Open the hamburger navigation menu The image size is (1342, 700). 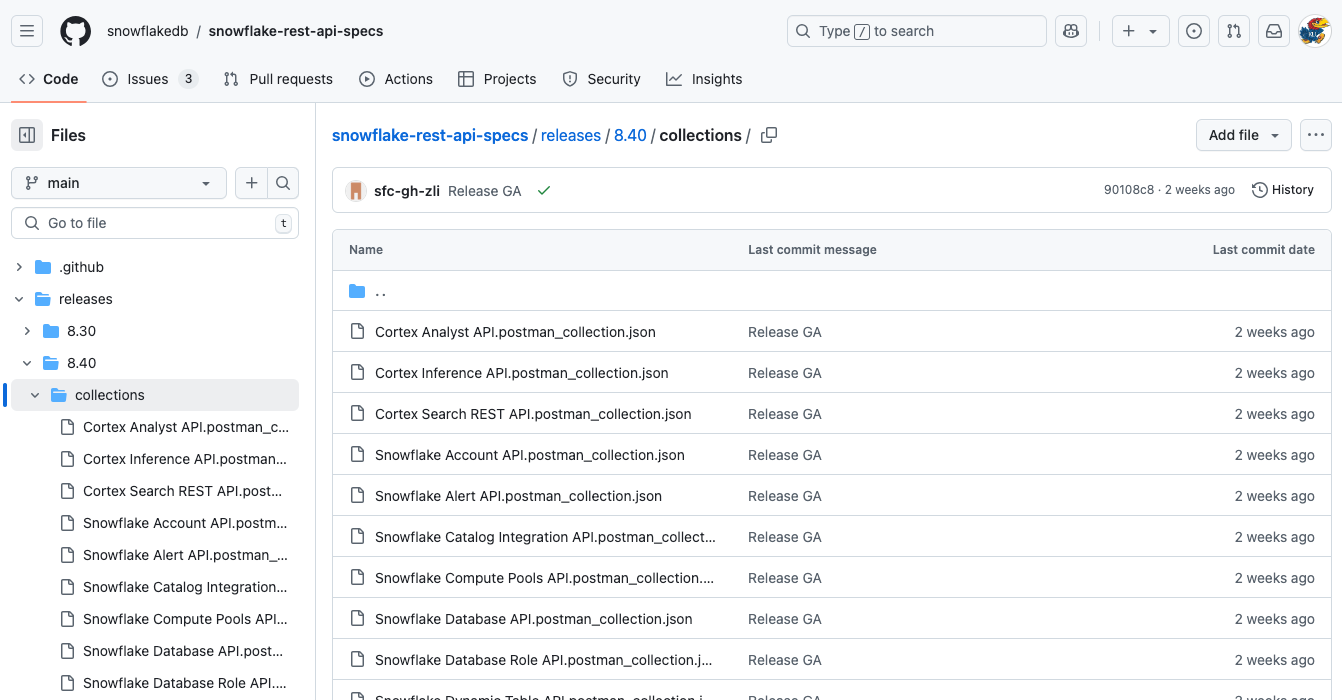(27, 31)
